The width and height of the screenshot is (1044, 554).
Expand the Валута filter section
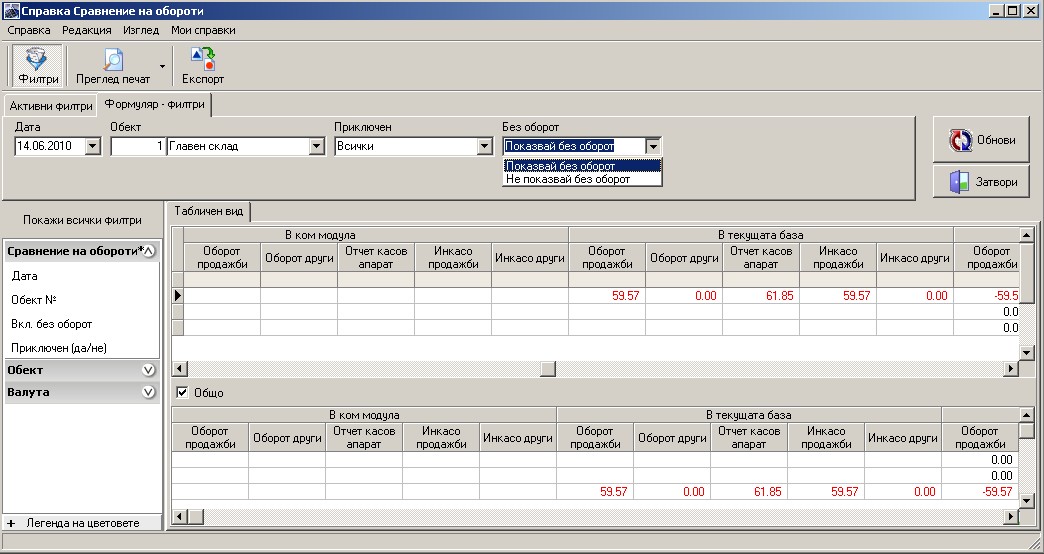point(148,392)
